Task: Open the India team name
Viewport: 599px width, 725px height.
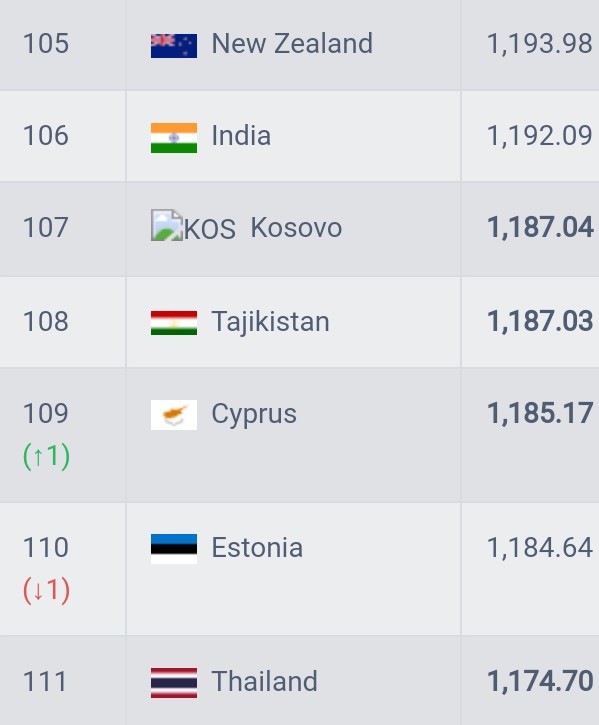Action: coord(241,136)
